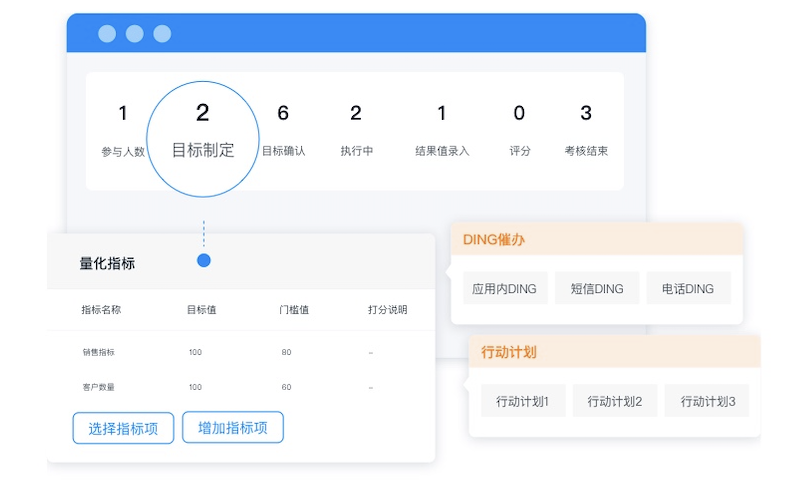Select the 目标制定 stage circle
This screenshot has width=805, height=502.
point(203,139)
